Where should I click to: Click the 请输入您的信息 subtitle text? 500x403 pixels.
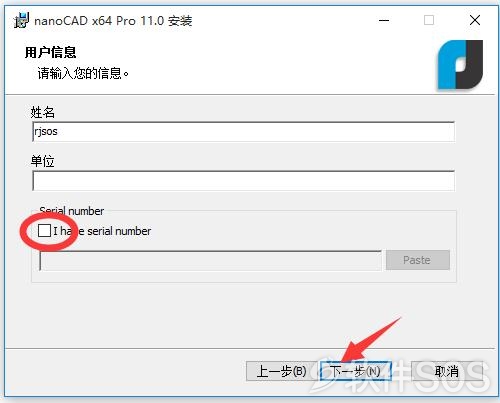click(83, 73)
